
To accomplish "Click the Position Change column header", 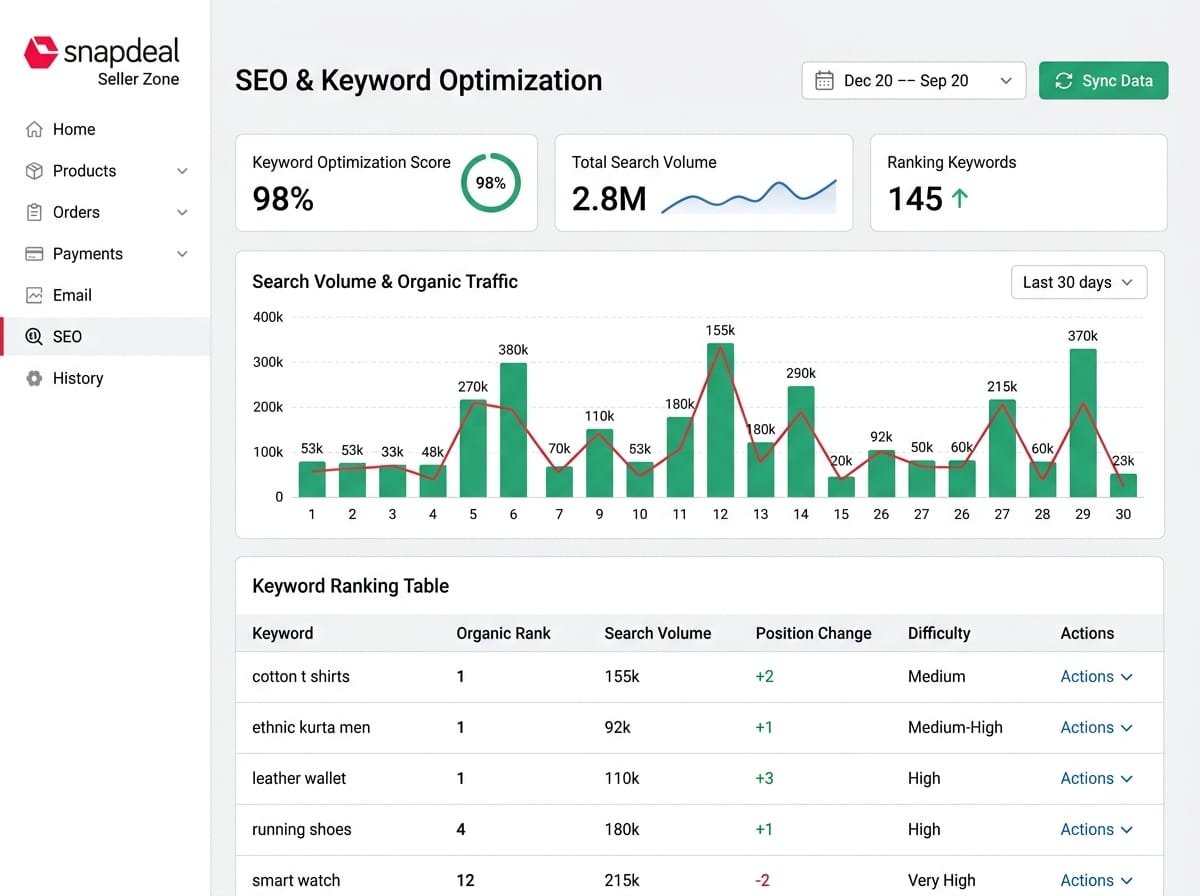I will [x=813, y=633].
